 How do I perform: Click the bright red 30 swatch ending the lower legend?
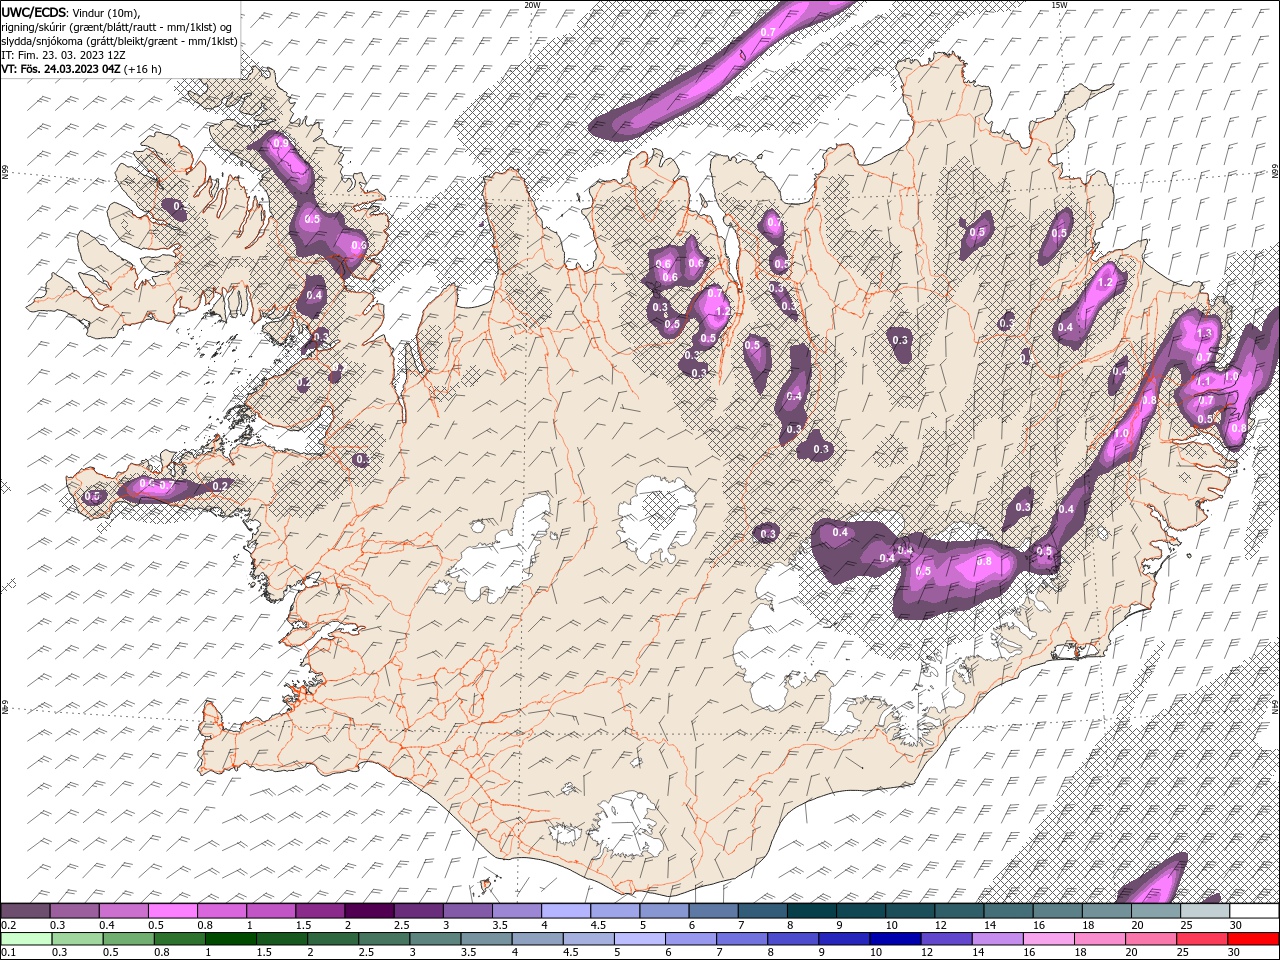click(x=1253, y=939)
